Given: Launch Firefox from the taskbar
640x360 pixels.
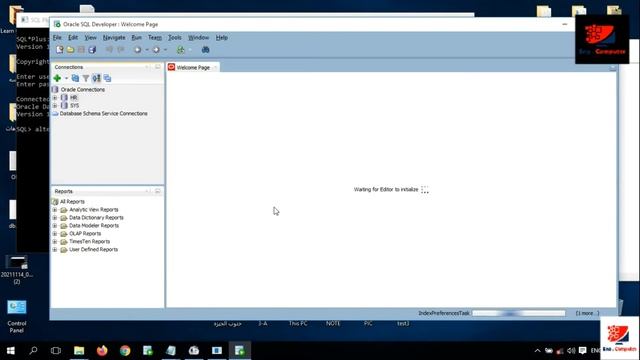Looking at the screenshot, I should [x=102, y=351].
